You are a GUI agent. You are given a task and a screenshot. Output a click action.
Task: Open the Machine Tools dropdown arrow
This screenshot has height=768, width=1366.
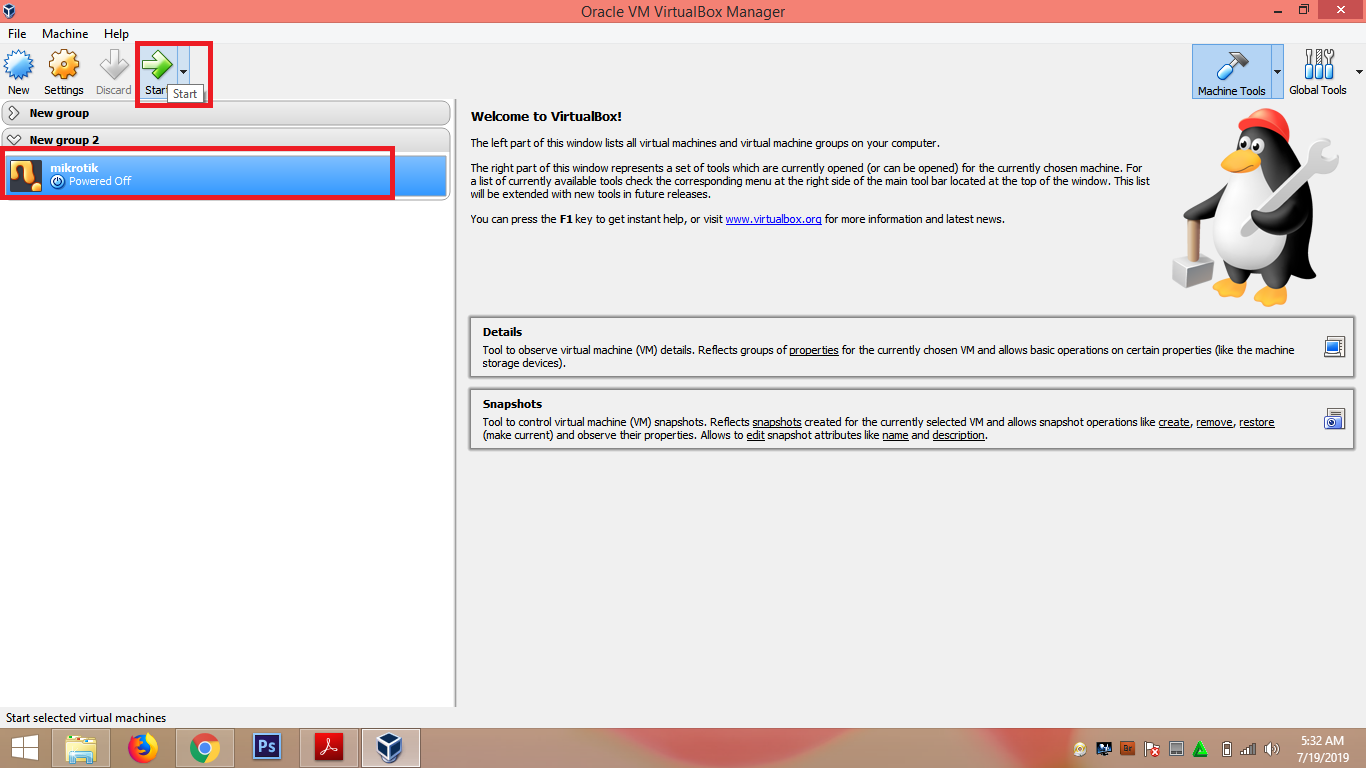1277,72
